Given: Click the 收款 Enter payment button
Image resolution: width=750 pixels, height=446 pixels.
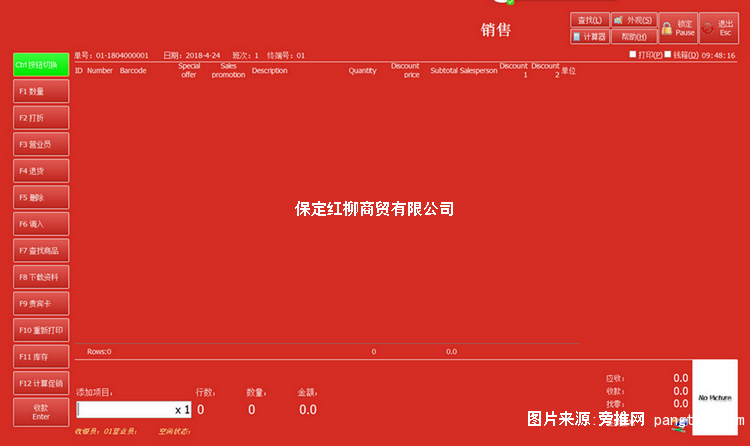Looking at the screenshot, I should [x=41, y=412].
